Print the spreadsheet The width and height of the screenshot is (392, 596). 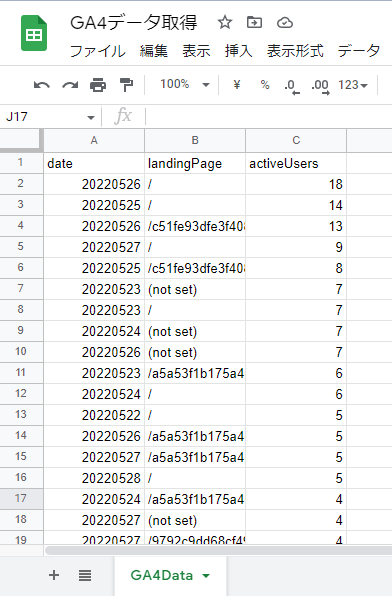tap(98, 85)
